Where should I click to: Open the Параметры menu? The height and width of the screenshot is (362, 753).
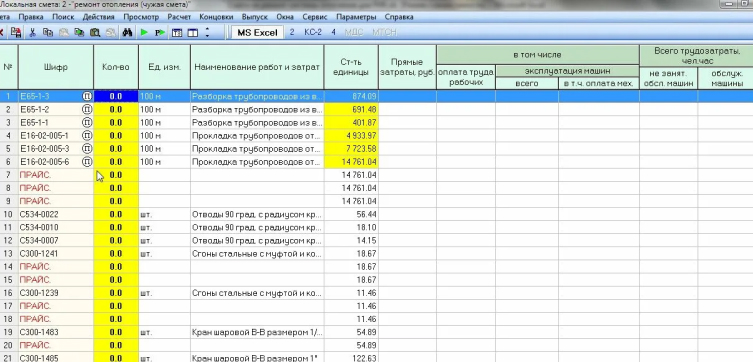356,17
